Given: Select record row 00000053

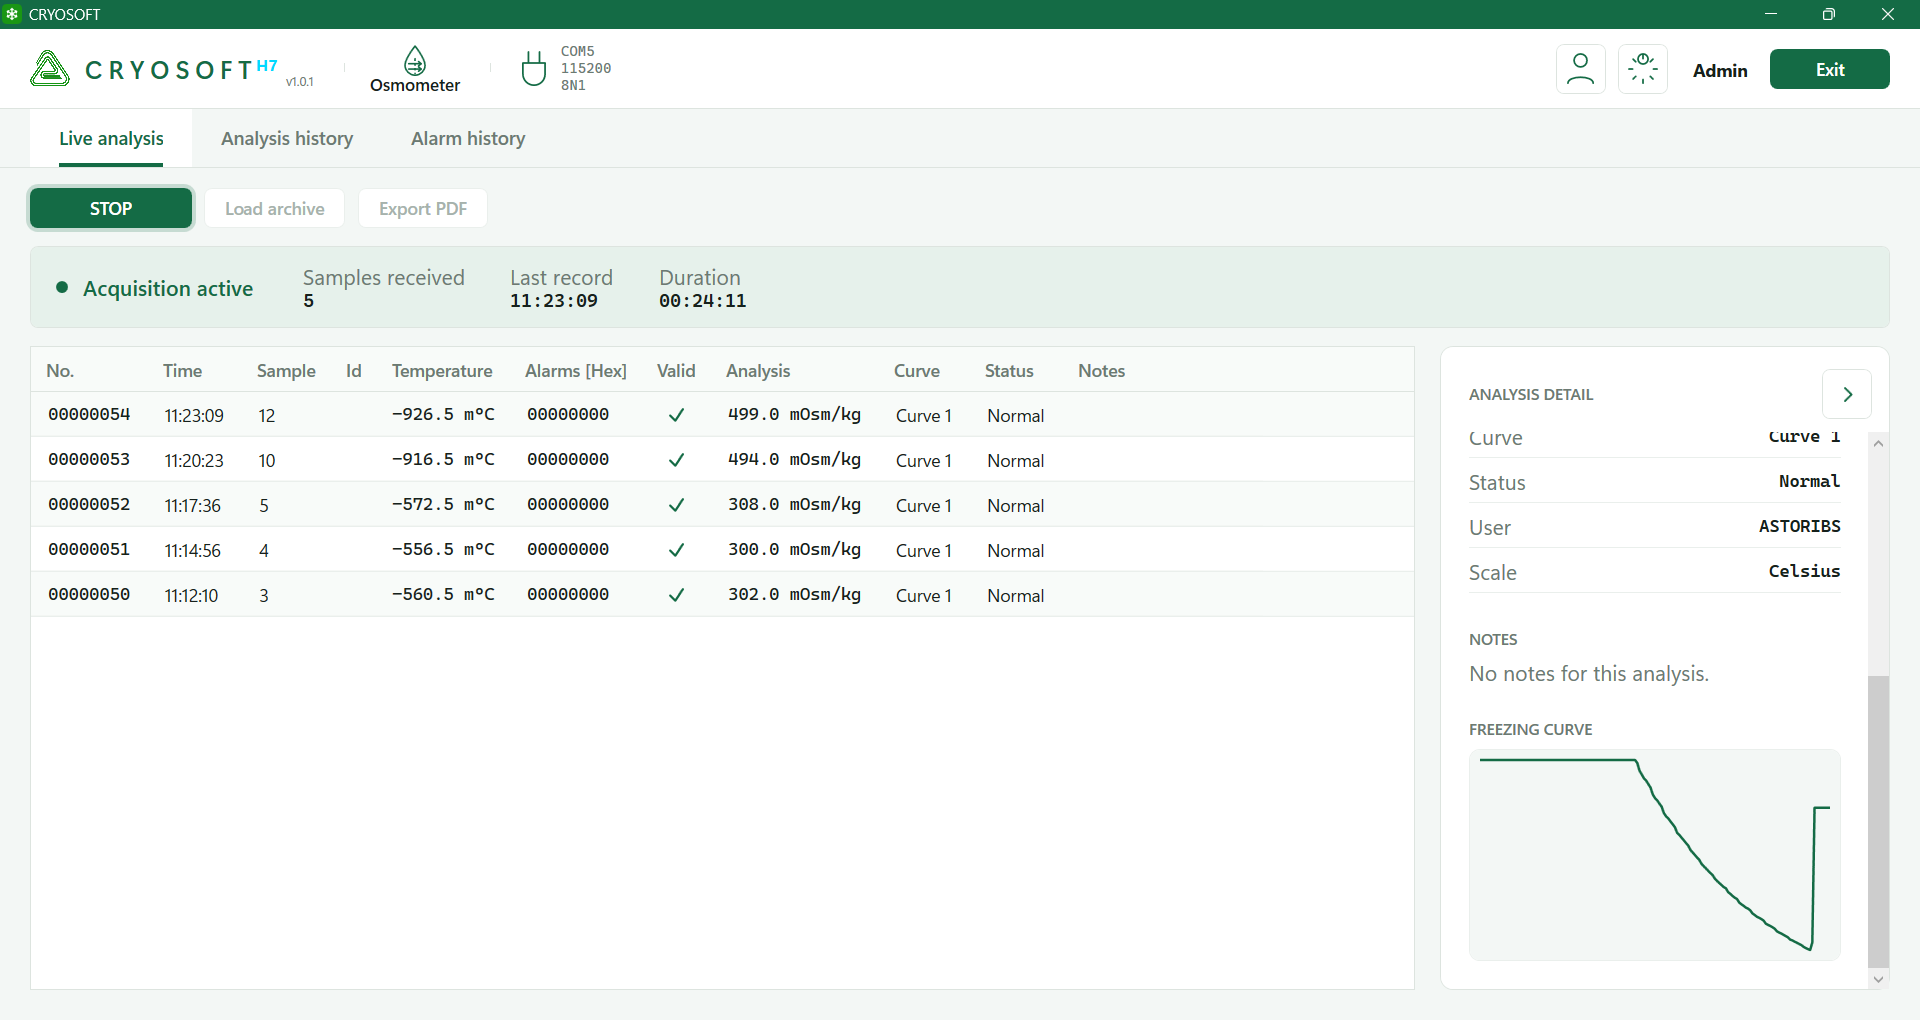Looking at the screenshot, I should [722, 460].
